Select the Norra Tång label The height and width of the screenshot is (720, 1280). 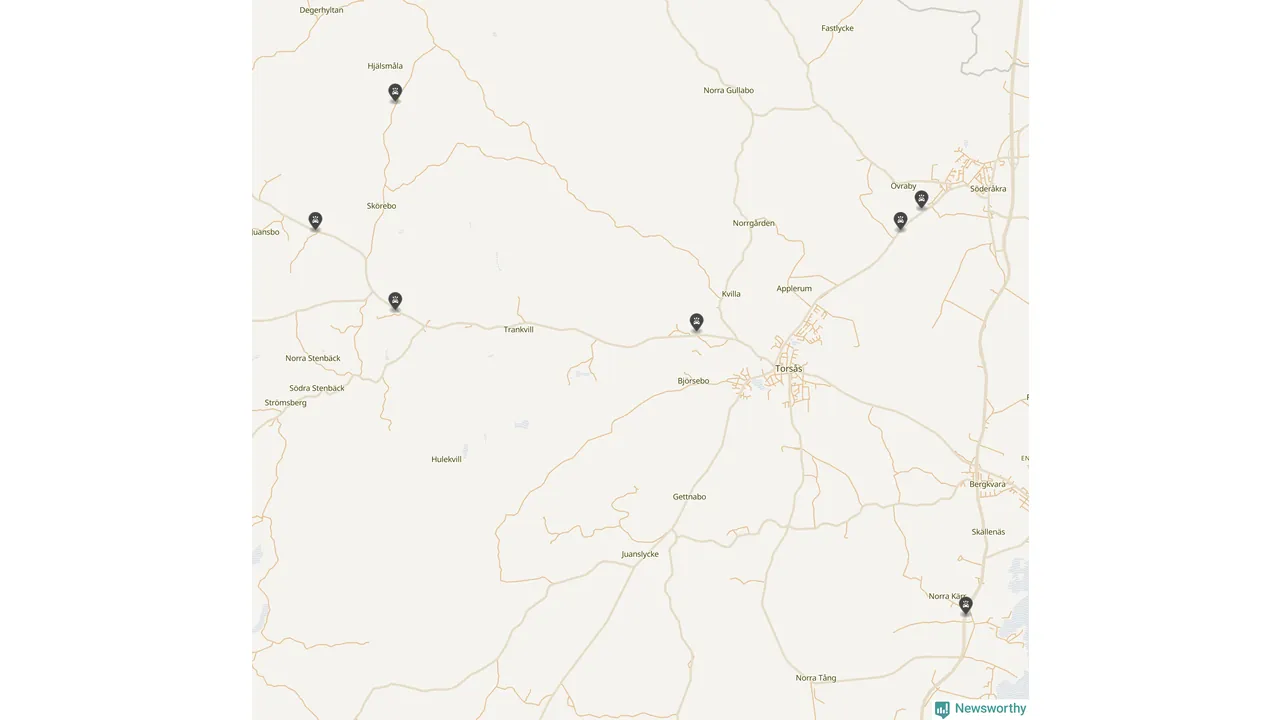pyautogui.click(x=815, y=678)
